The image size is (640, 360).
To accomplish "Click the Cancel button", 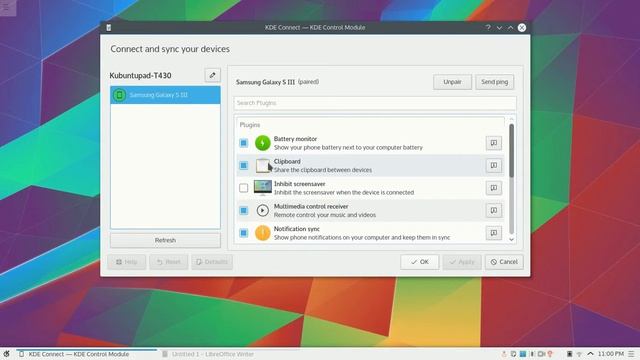I will tap(504, 262).
